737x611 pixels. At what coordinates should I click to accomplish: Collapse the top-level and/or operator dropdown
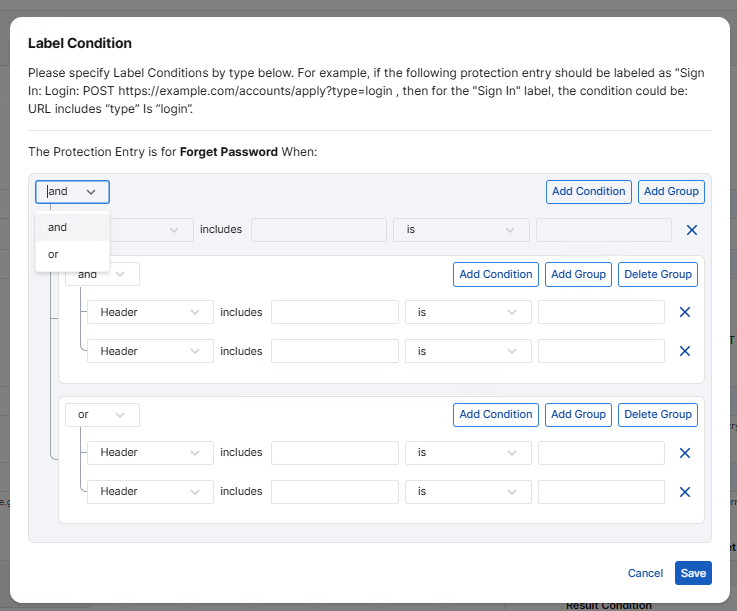[x=72, y=191]
